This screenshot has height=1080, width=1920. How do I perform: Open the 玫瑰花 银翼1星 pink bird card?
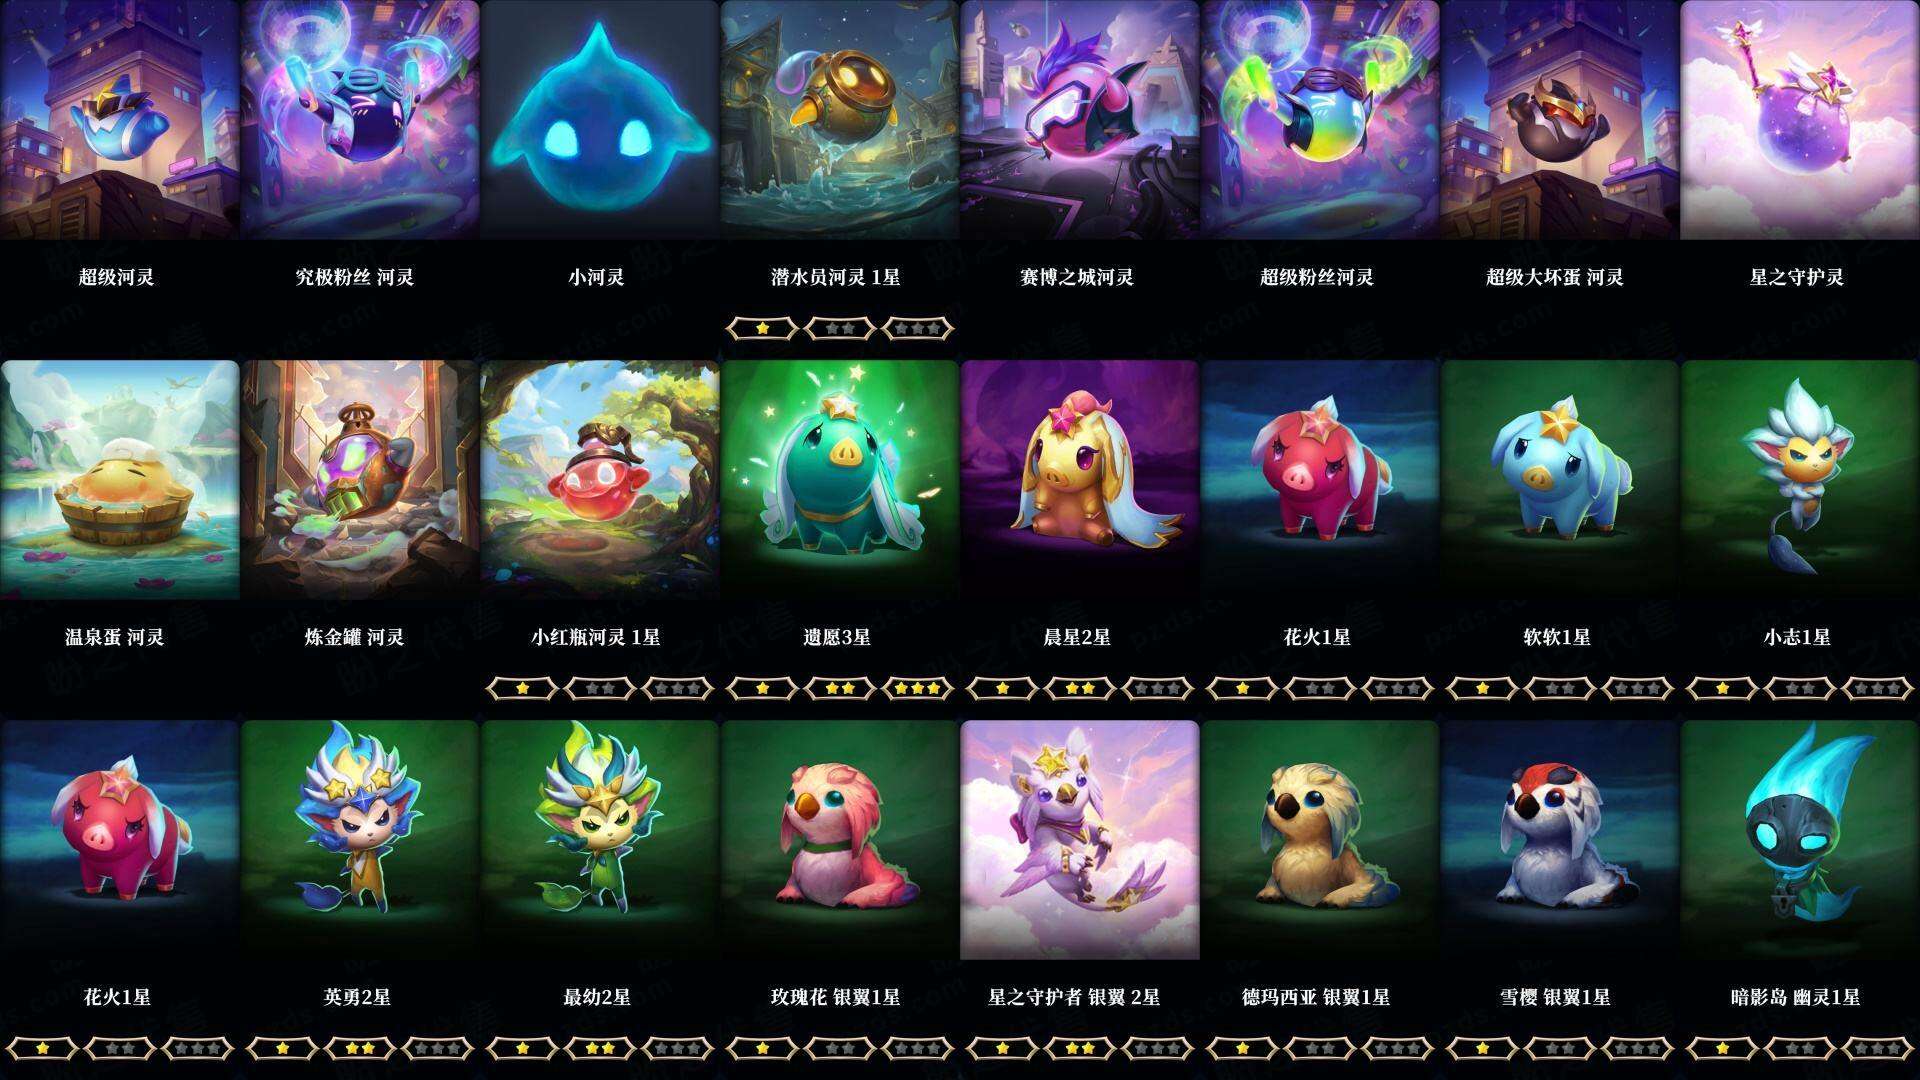click(840, 840)
